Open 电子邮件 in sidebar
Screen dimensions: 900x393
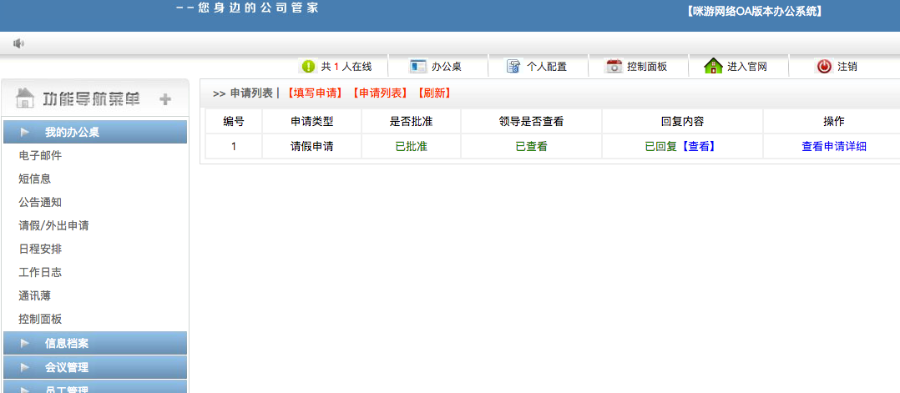click(40, 155)
